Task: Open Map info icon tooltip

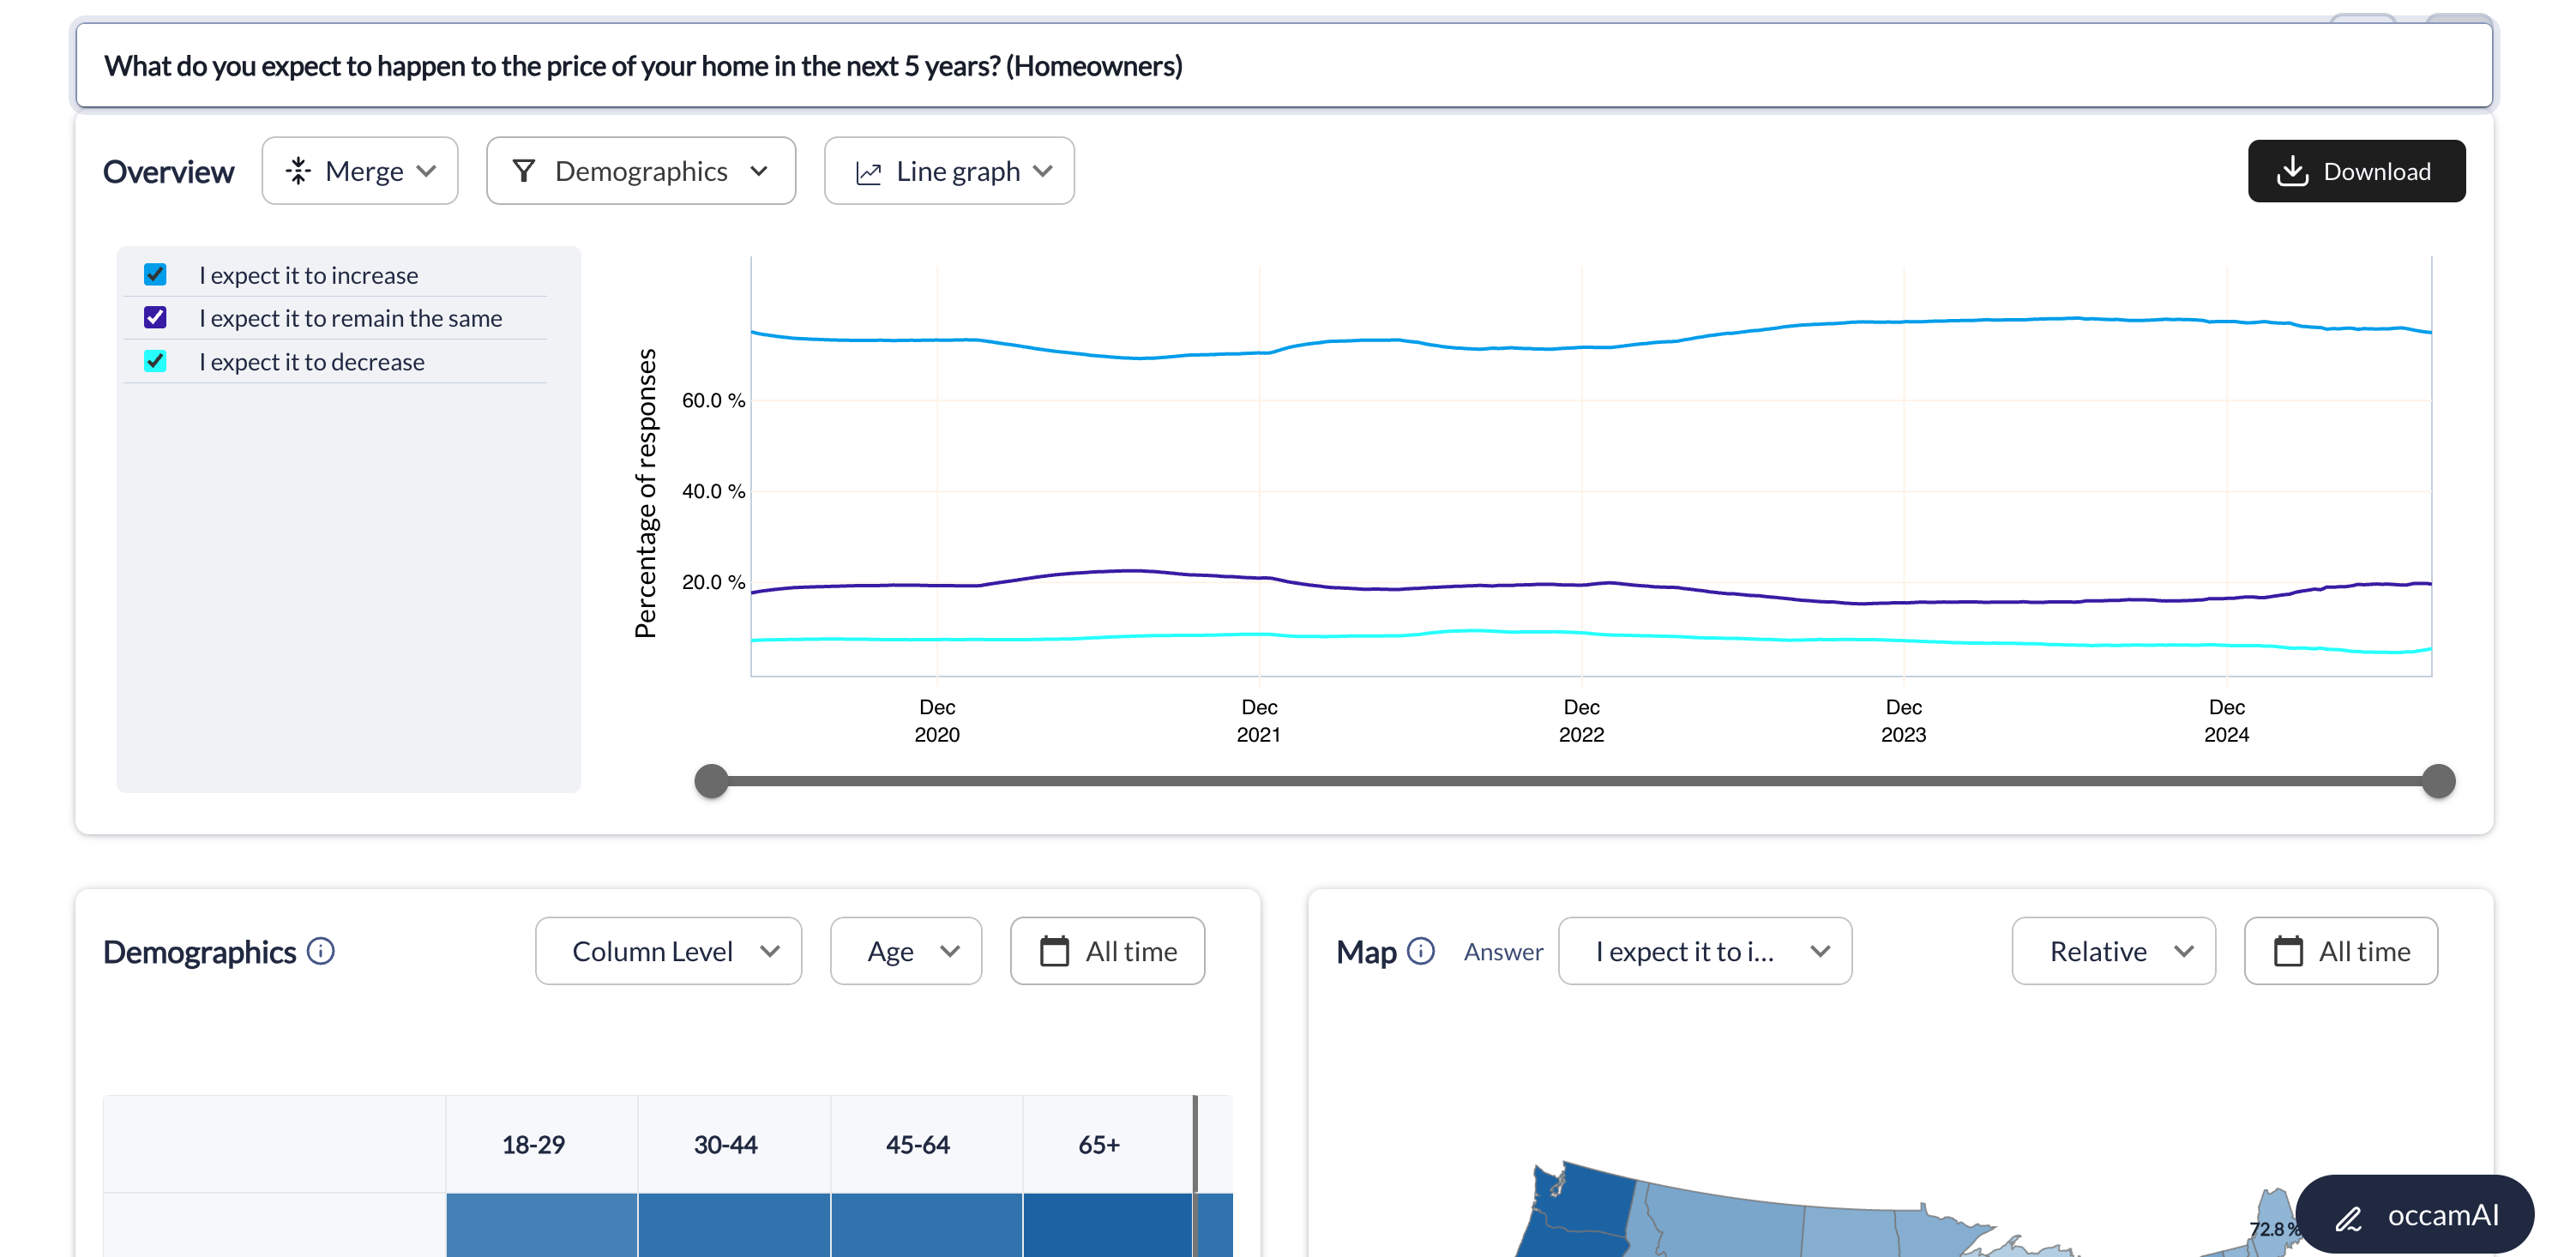Action: click(x=1420, y=951)
